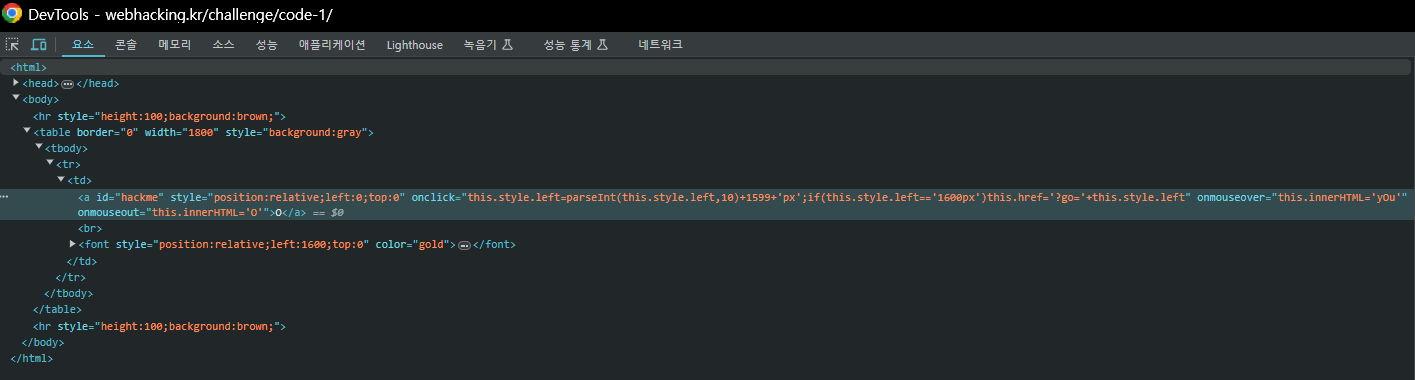This screenshot has width=1415, height=380.
Task: Expand the ellipsis badge inside the font tag
Action: (x=464, y=245)
